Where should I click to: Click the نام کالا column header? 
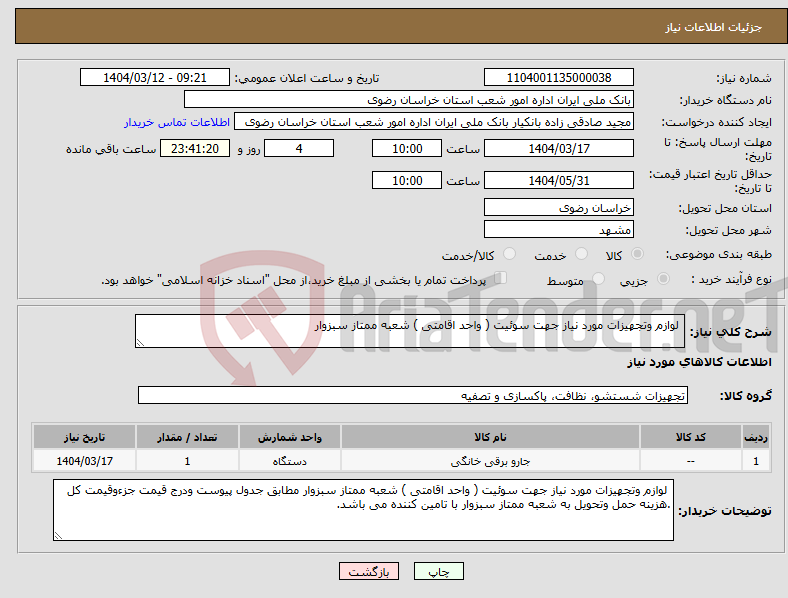click(490, 437)
